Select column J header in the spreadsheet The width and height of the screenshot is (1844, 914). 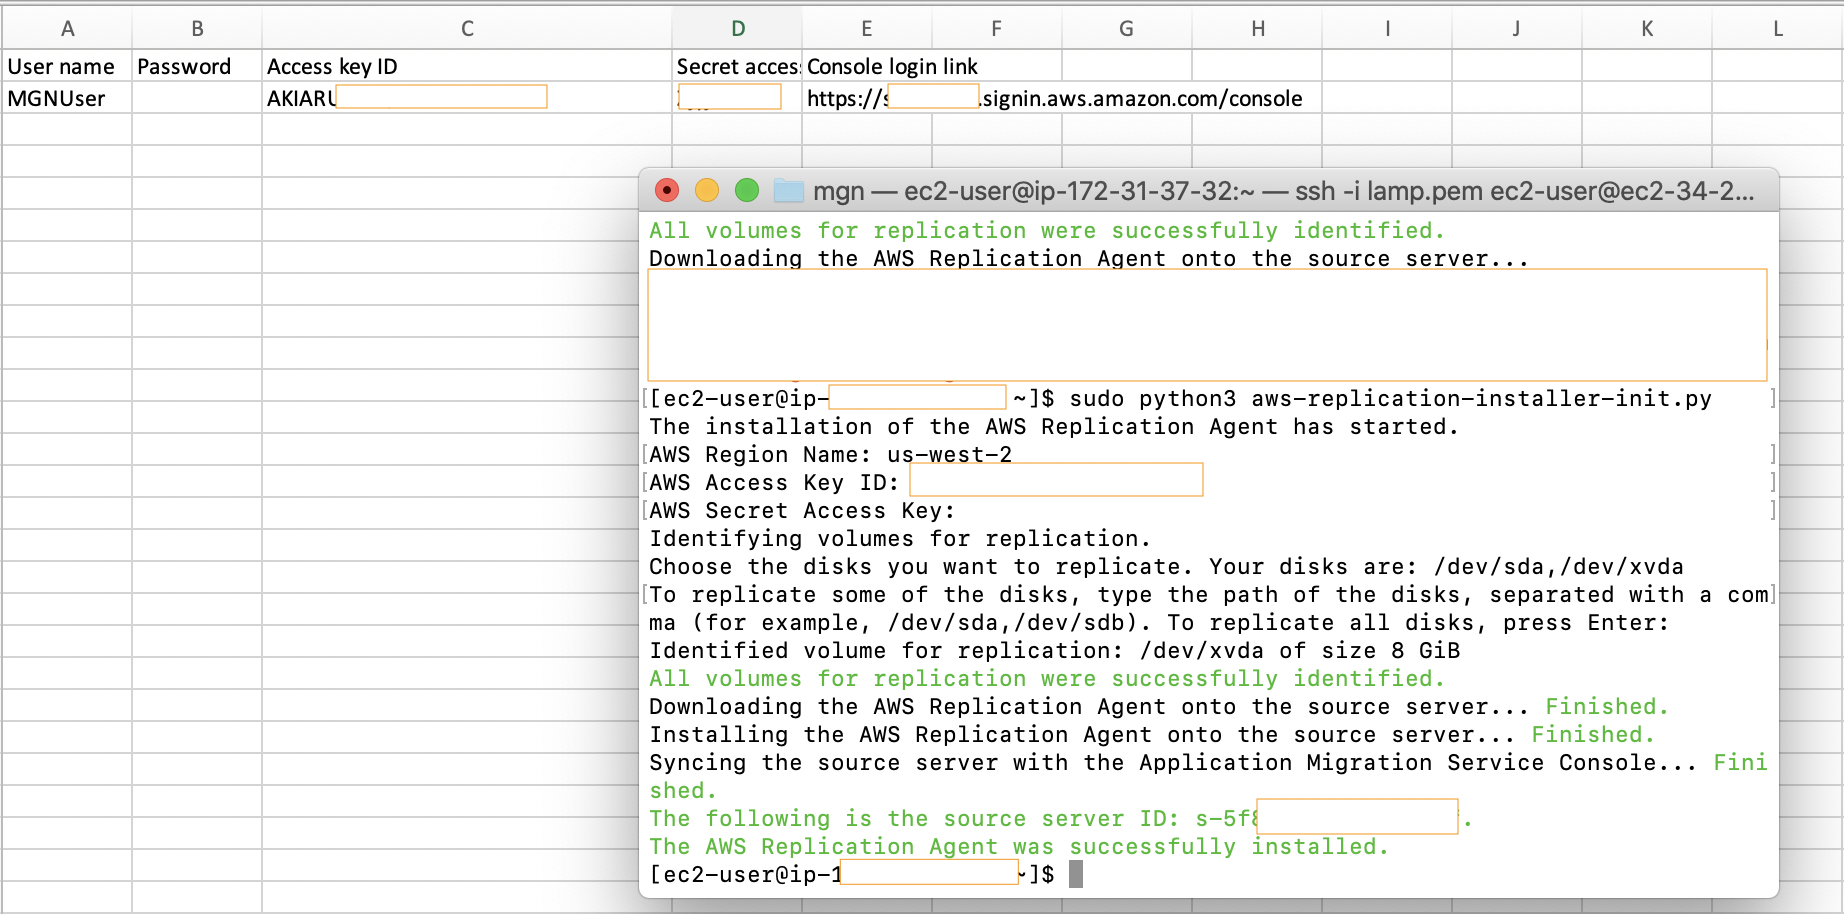pos(1517,29)
